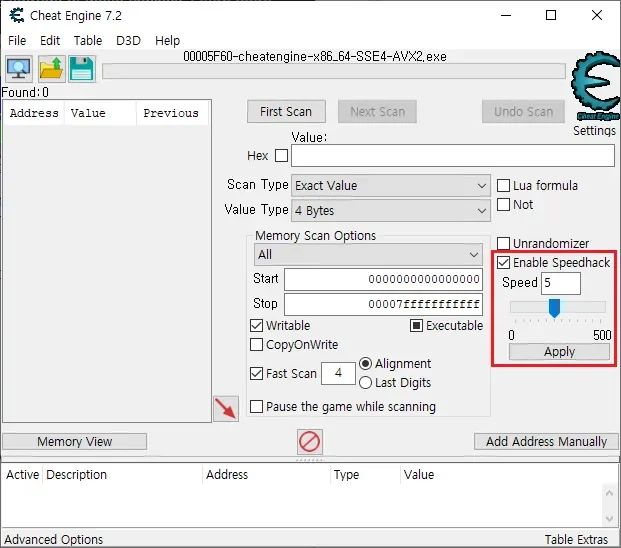The height and width of the screenshot is (548, 621).
Task: Open Settings via Cheat Engine logo
Action: pyautogui.click(x=595, y=85)
